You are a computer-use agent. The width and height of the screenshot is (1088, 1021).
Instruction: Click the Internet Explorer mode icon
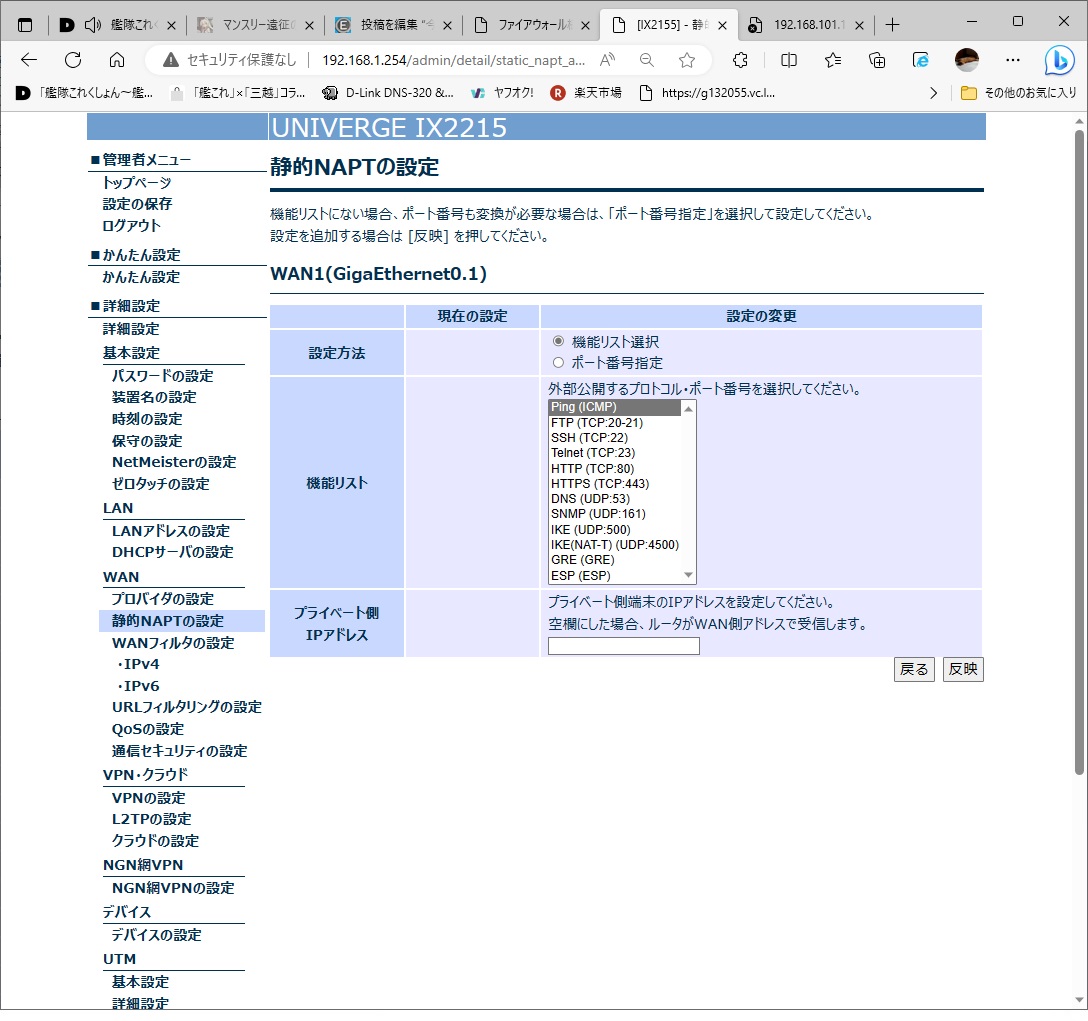(921, 60)
